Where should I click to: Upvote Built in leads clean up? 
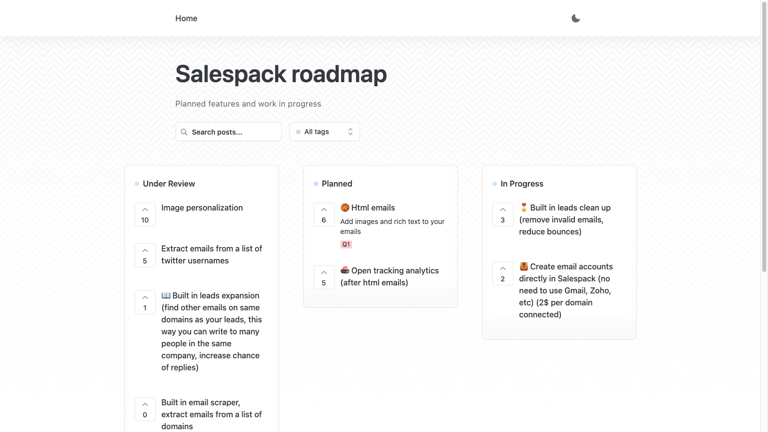(x=503, y=215)
